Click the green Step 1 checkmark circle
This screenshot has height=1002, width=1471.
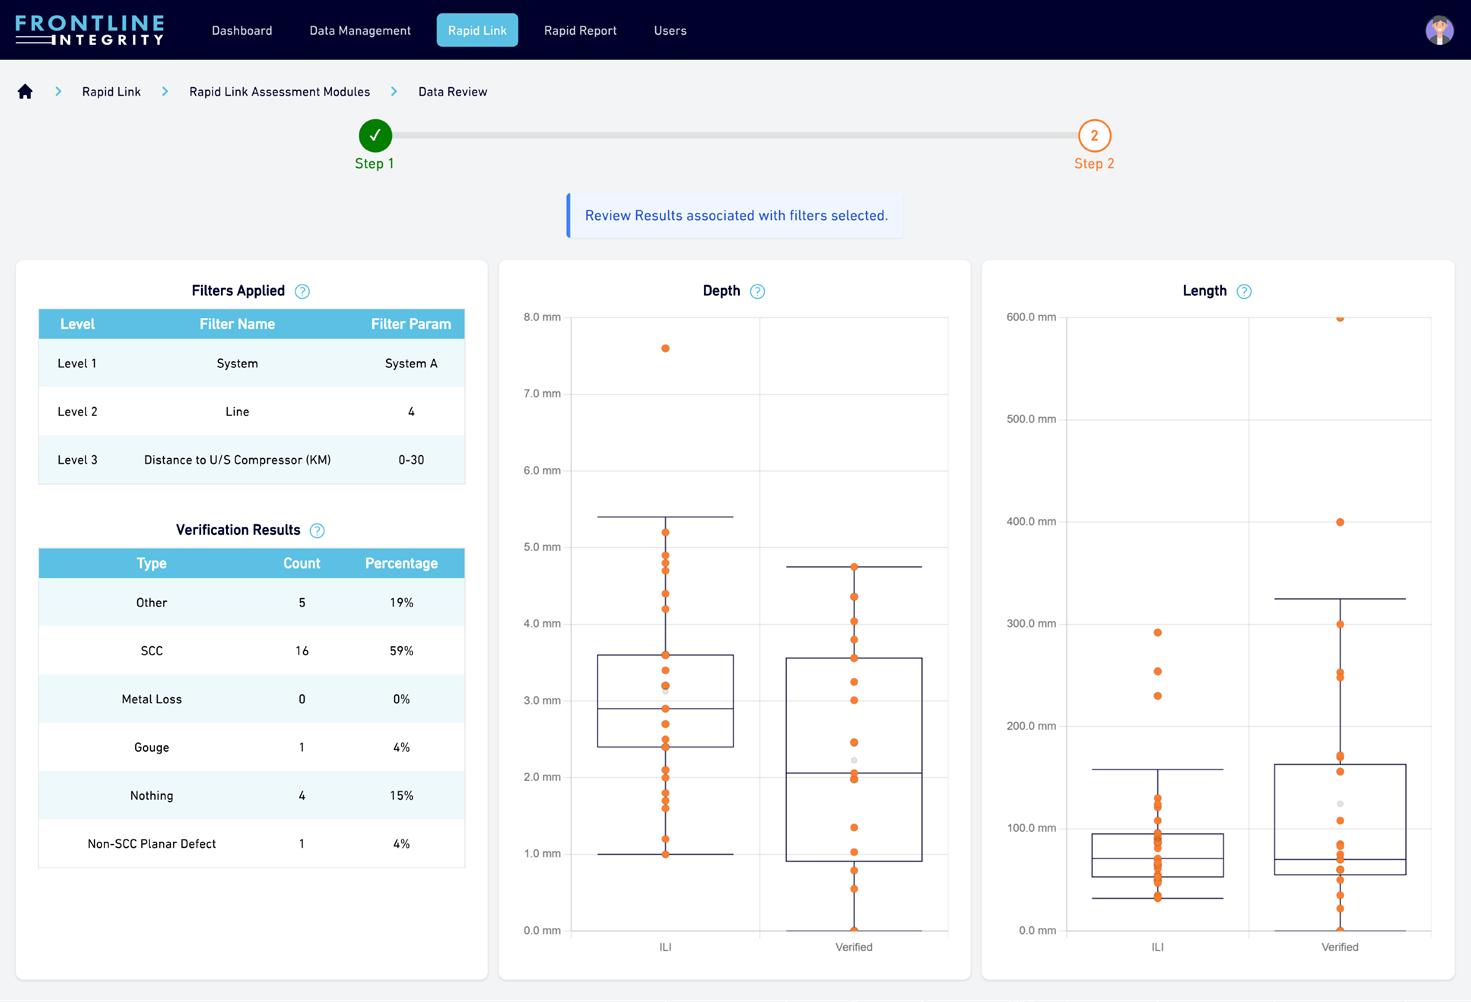click(x=375, y=135)
